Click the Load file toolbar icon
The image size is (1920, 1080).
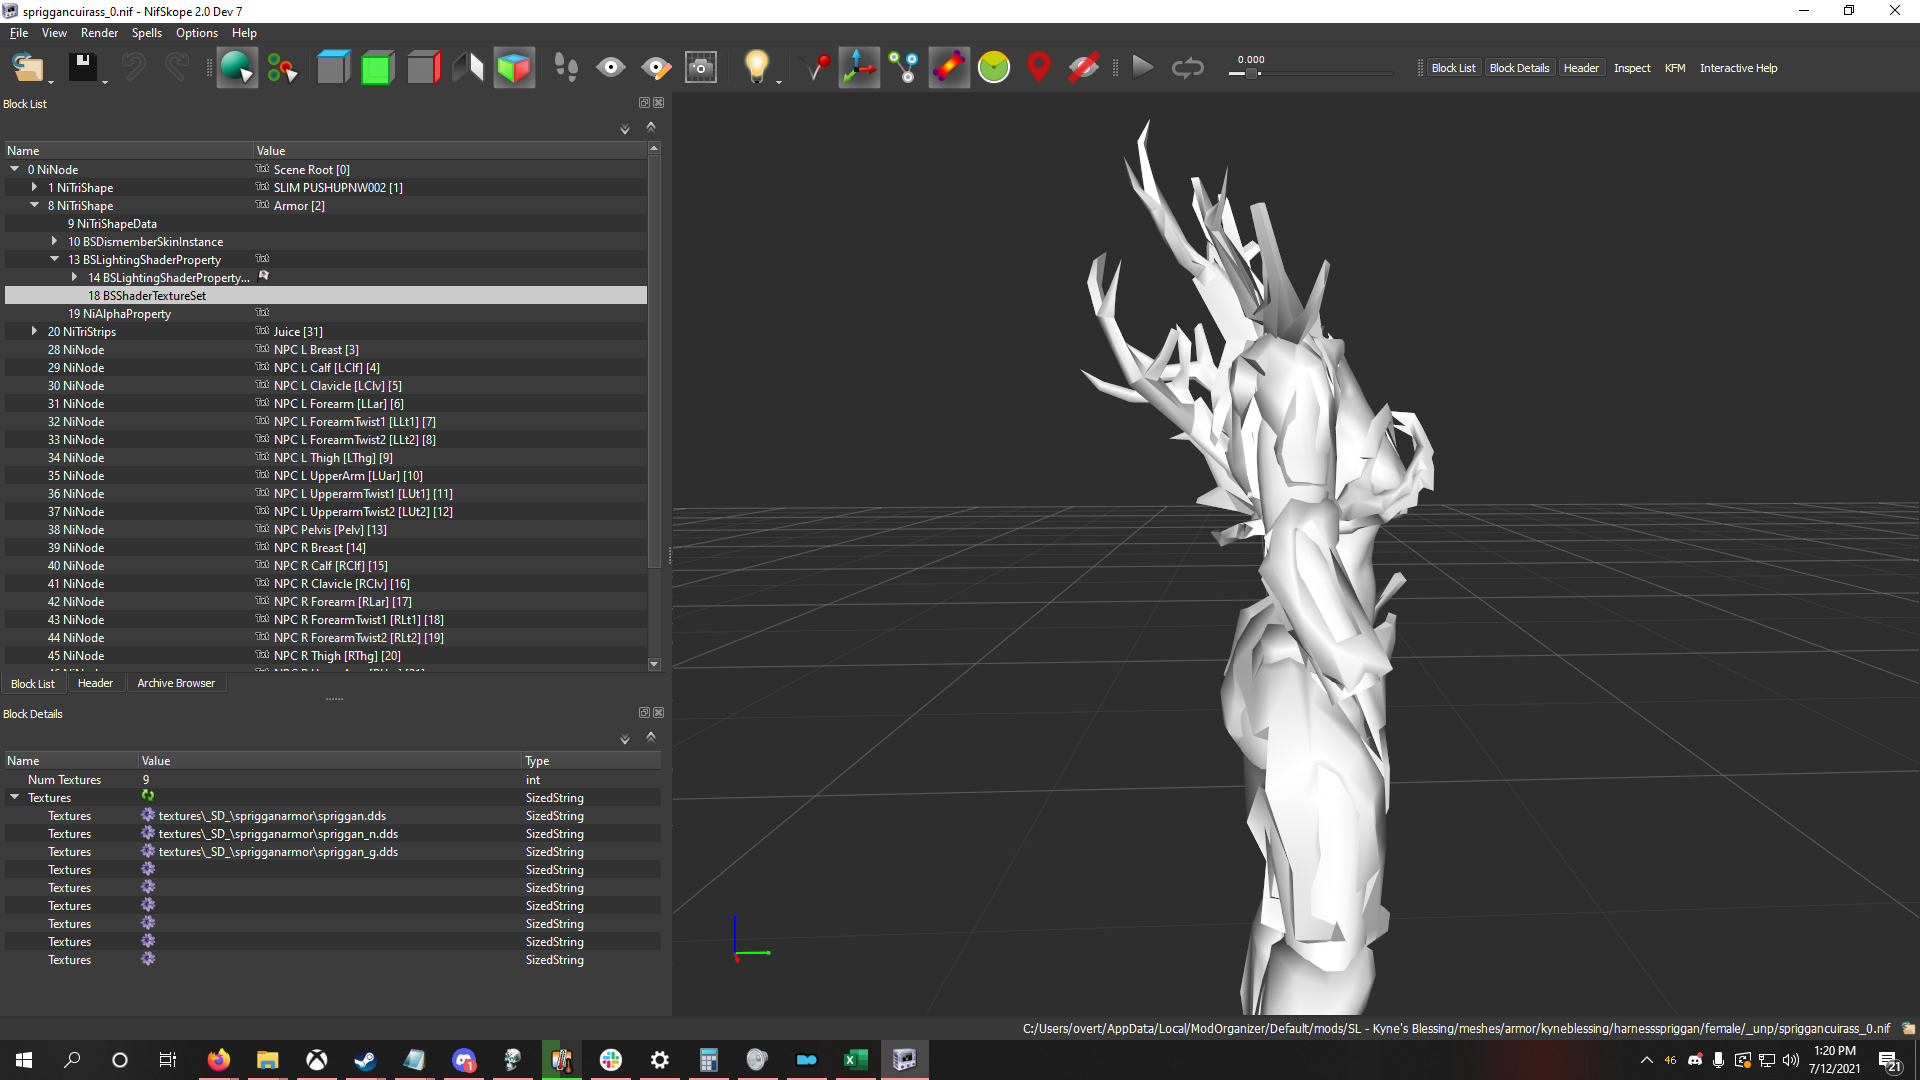(x=27, y=68)
